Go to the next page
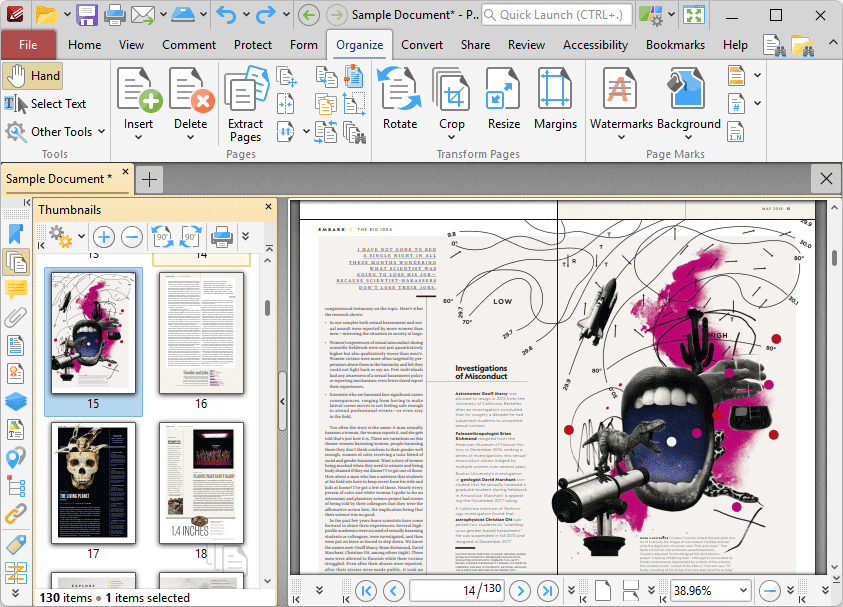Image resolution: width=843 pixels, height=607 pixels. (x=519, y=589)
